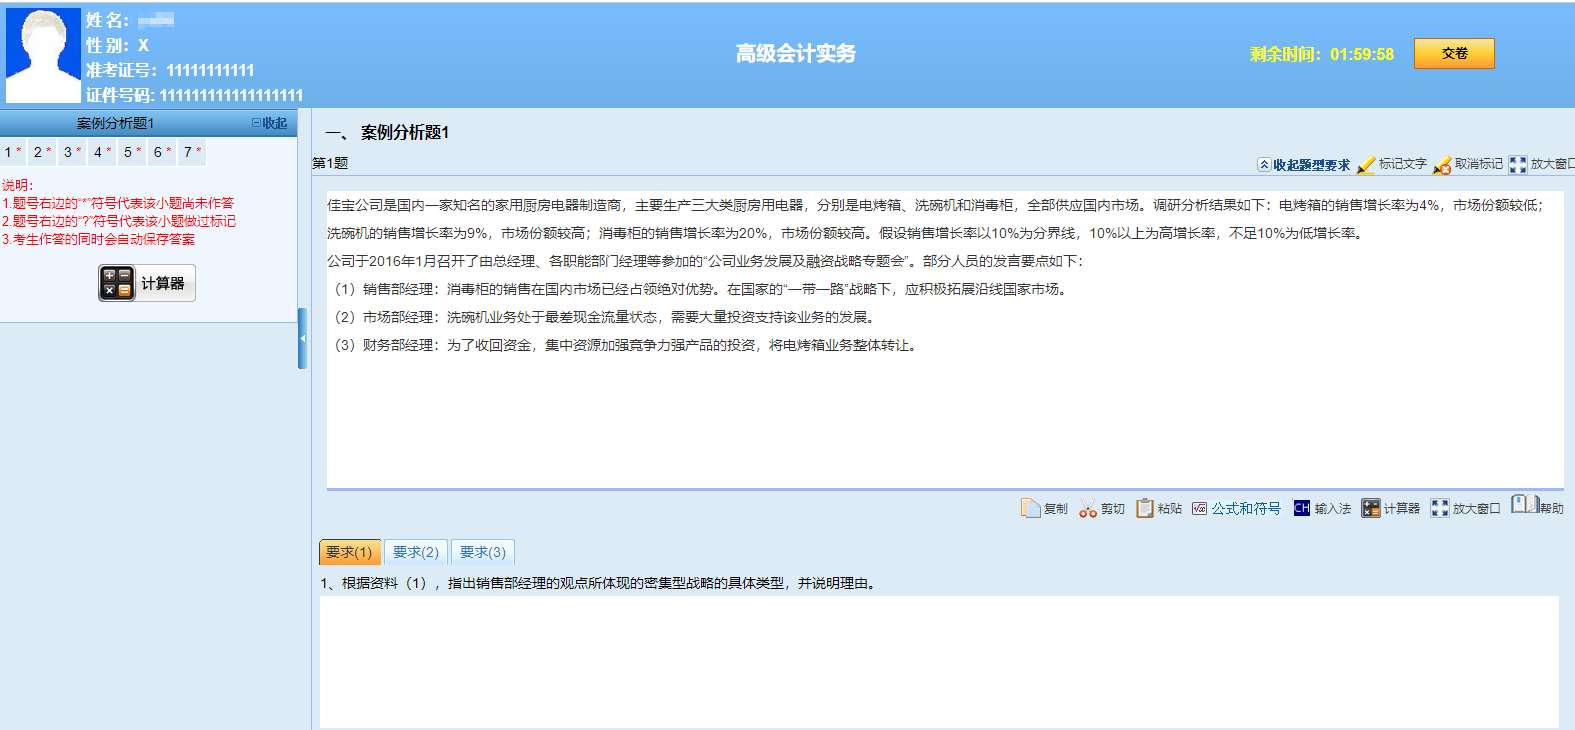Go to question number 4
Image resolution: width=1575 pixels, height=730 pixels.
[x=103, y=152]
